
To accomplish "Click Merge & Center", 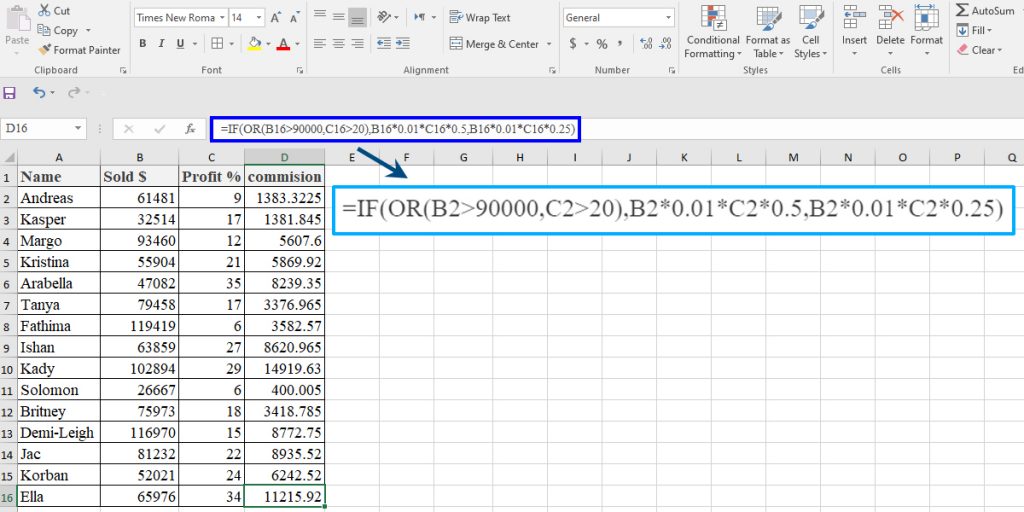I will [494, 44].
